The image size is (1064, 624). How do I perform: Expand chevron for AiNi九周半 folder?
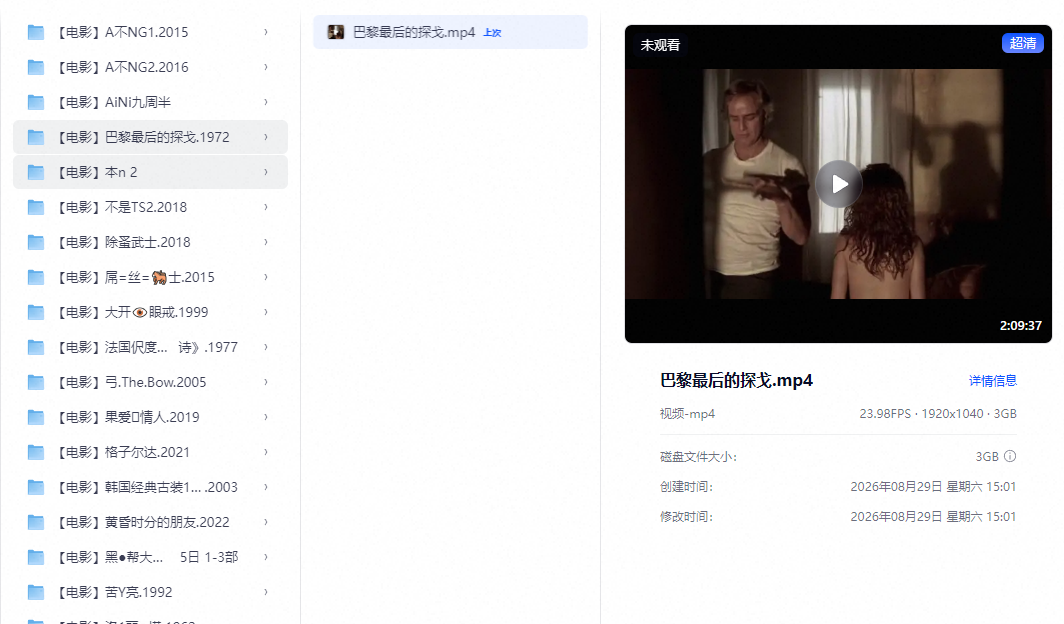pos(266,102)
